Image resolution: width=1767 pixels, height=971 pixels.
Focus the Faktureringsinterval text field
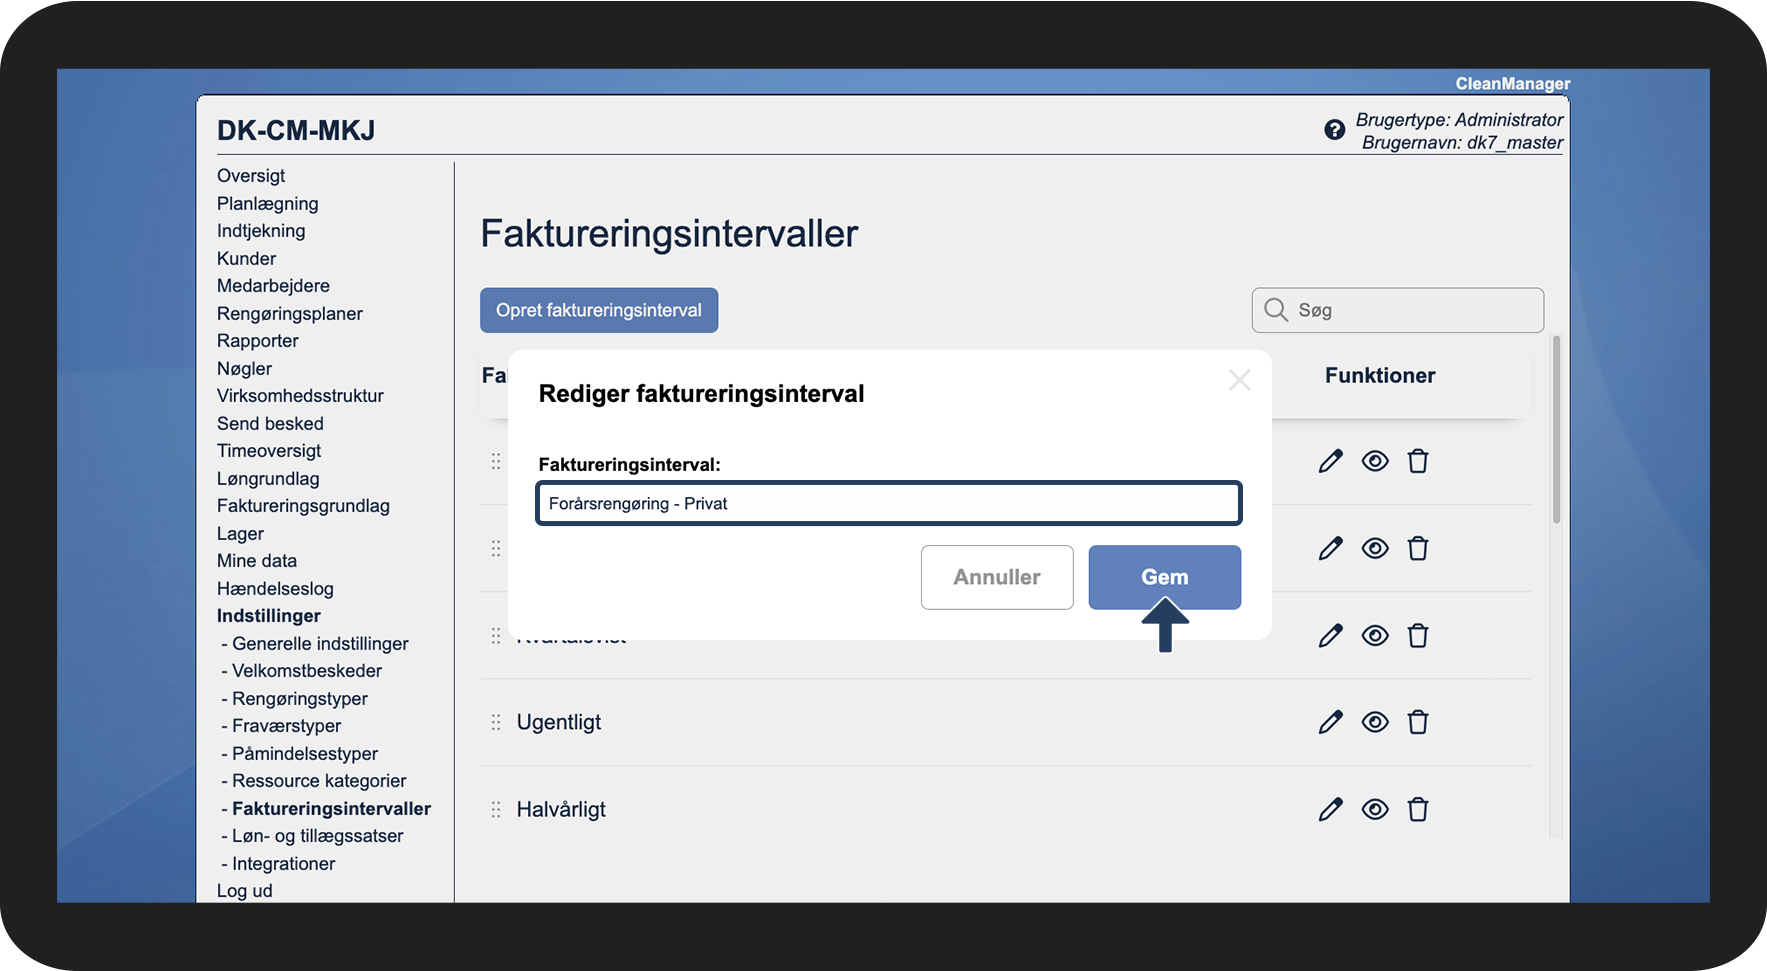click(889, 503)
